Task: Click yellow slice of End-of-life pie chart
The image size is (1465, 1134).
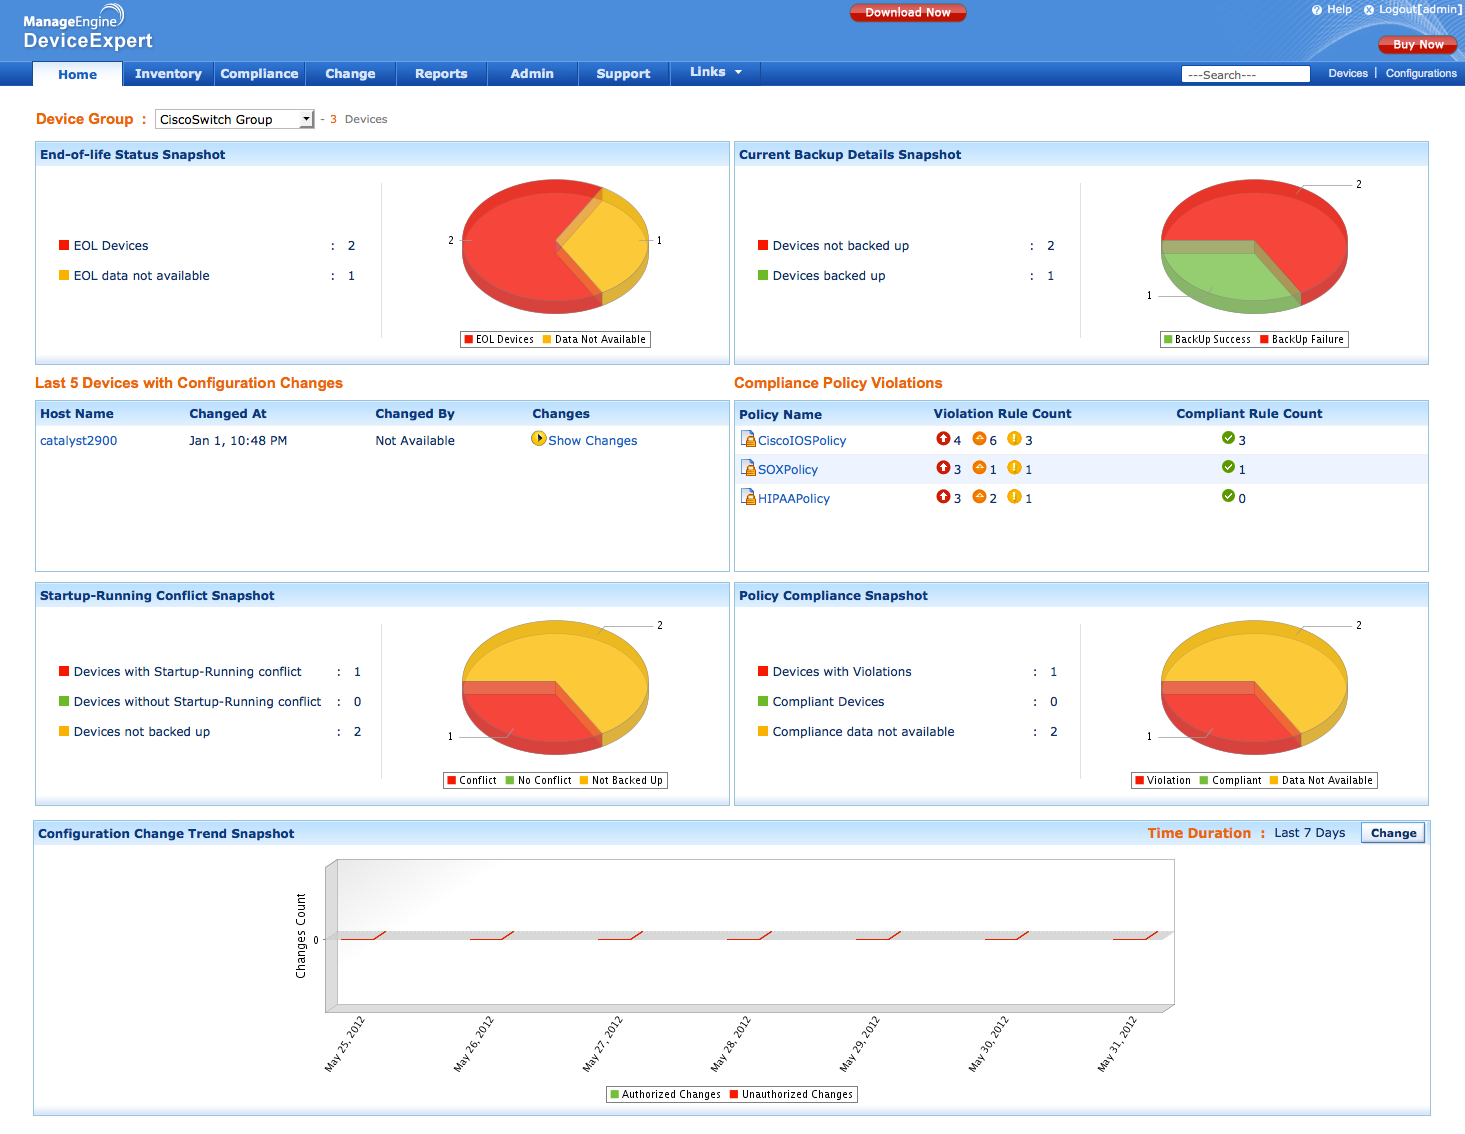Action: [x=608, y=245]
